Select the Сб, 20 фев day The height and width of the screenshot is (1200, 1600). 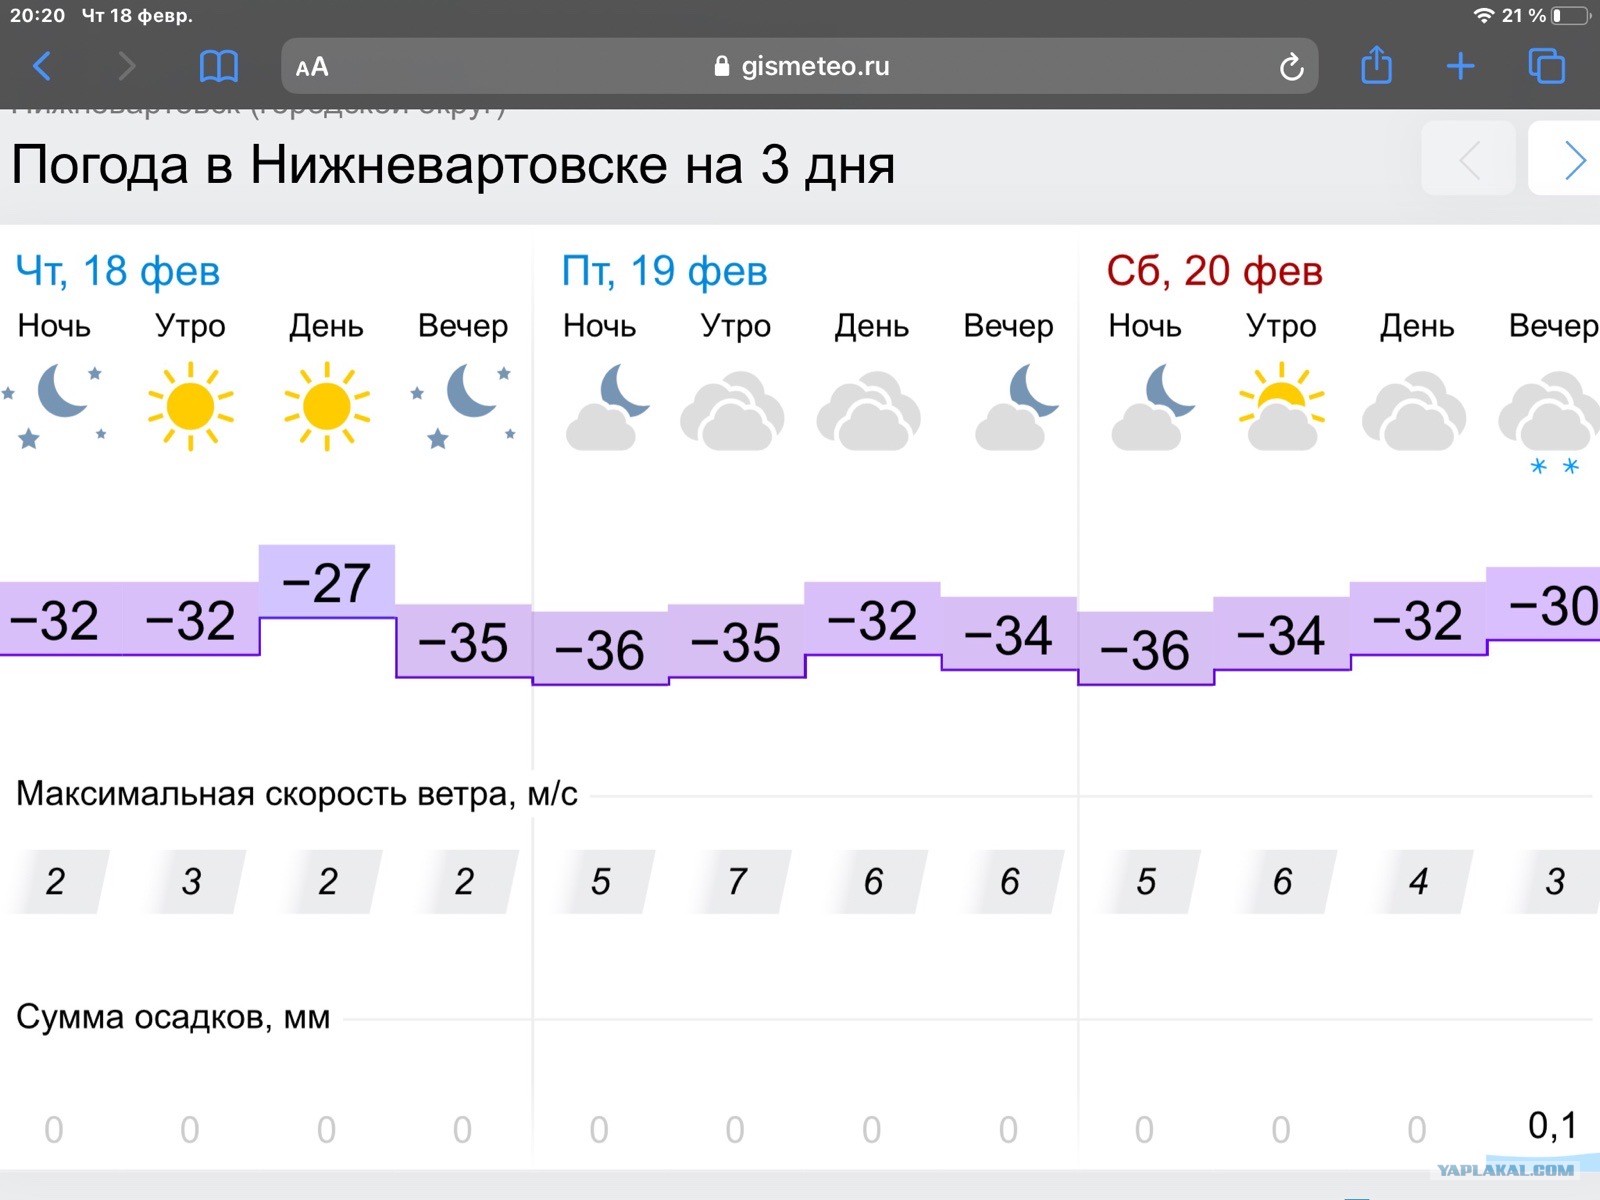[x=1214, y=271]
